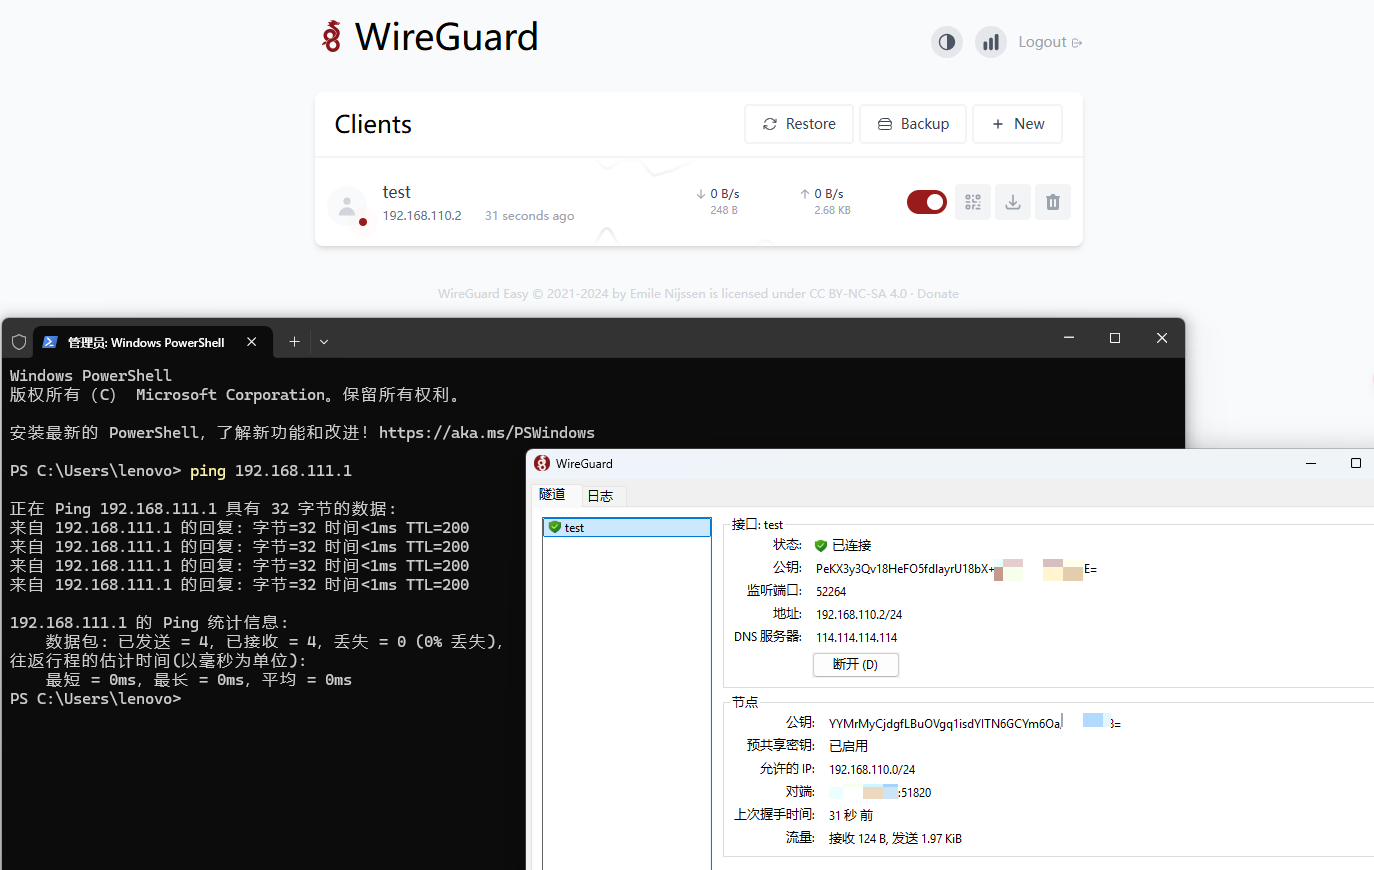Show QR code for test client
This screenshot has width=1374, height=870.
(x=972, y=202)
